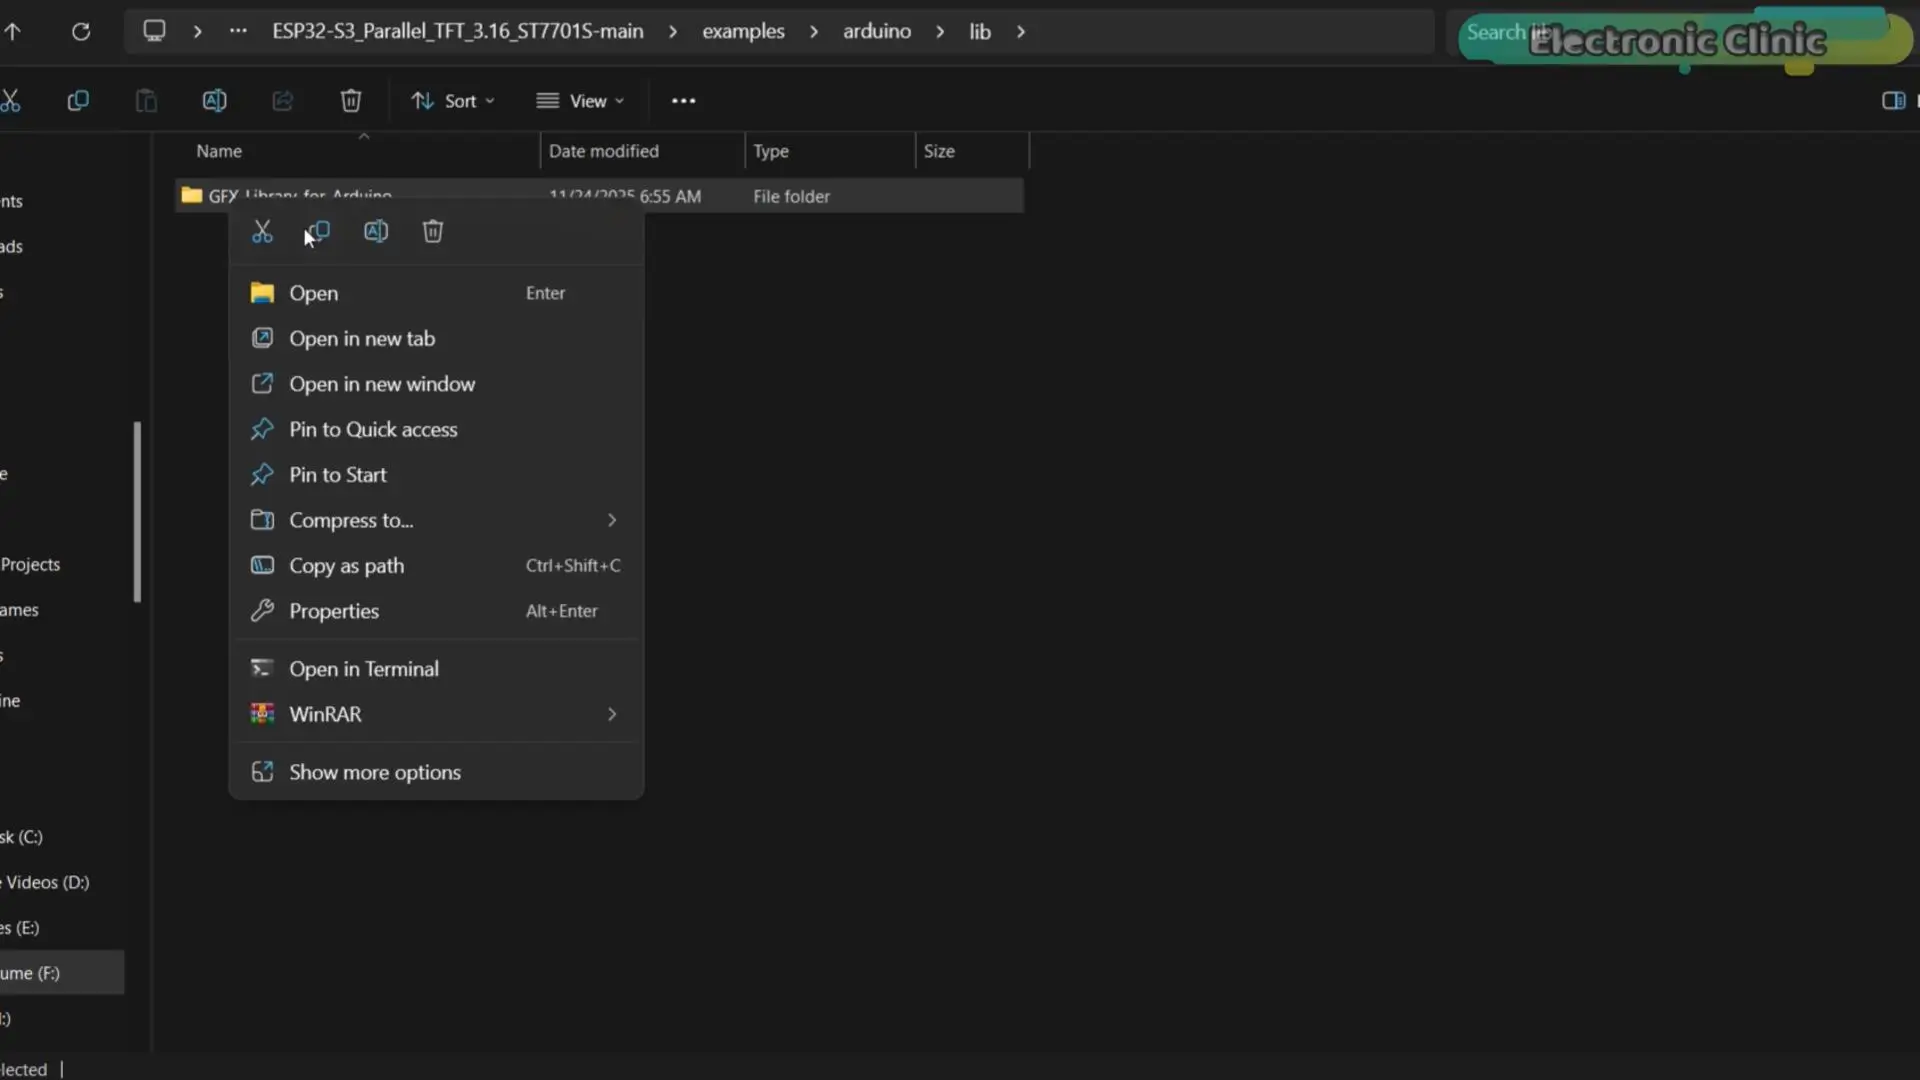Open the See more ellipsis in the toolbar
The image size is (1920, 1080).
683,101
